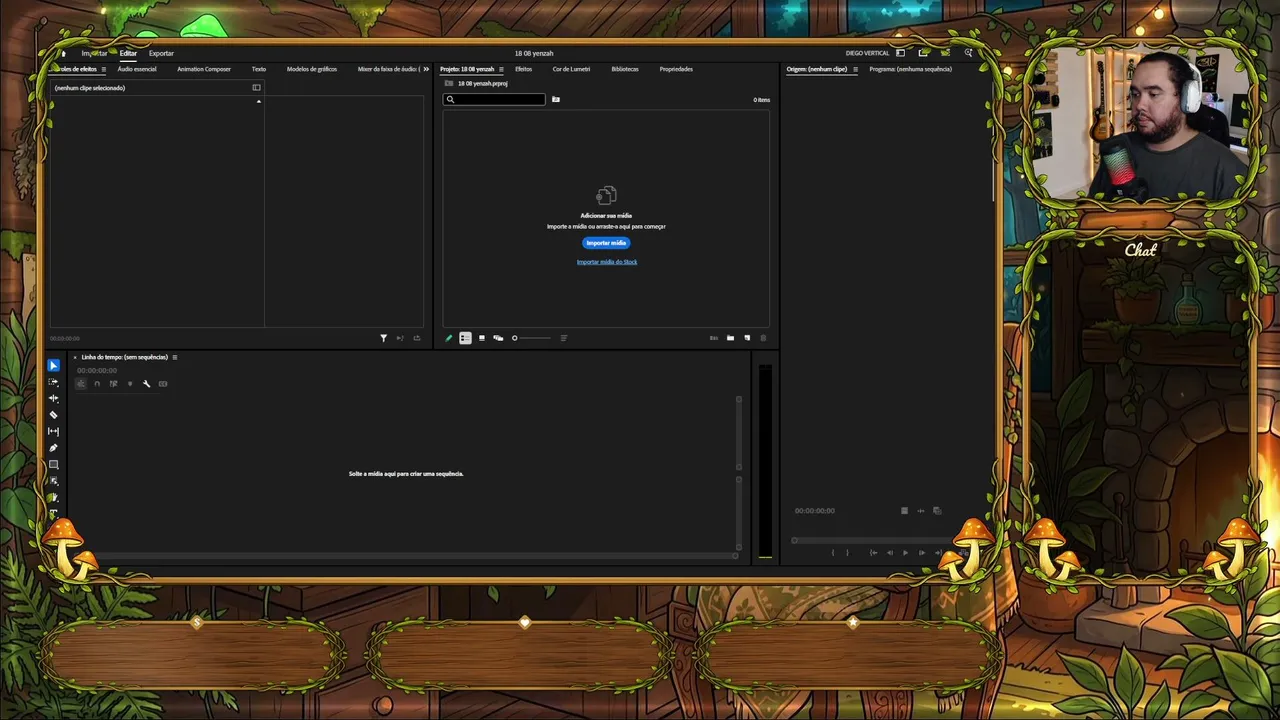Image resolution: width=1280 pixels, height=720 pixels.
Task: Open the Efeitos panel tab
Action: click(523, 69)
